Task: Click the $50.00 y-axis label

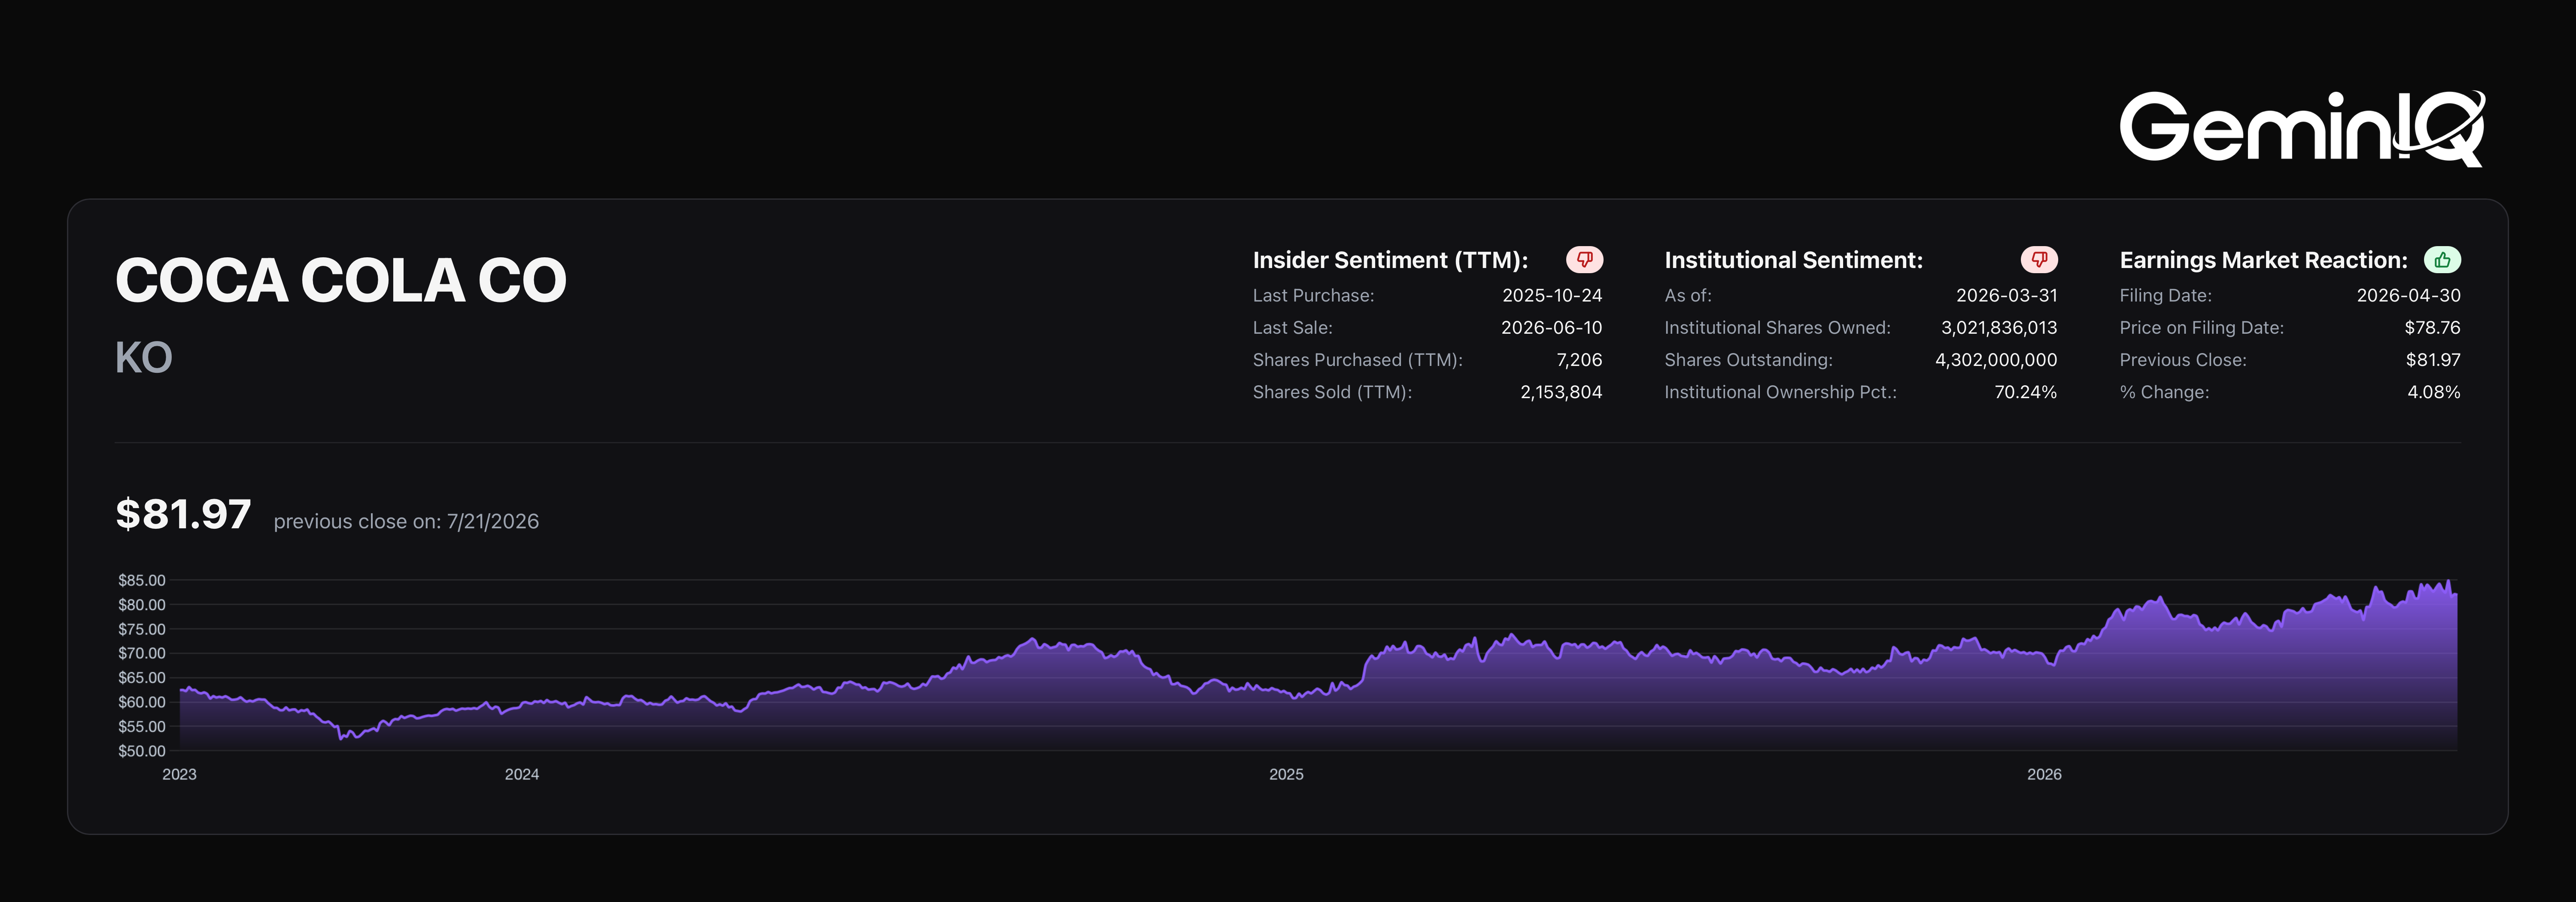Action: pyautogui.click(x=142, y=751)
